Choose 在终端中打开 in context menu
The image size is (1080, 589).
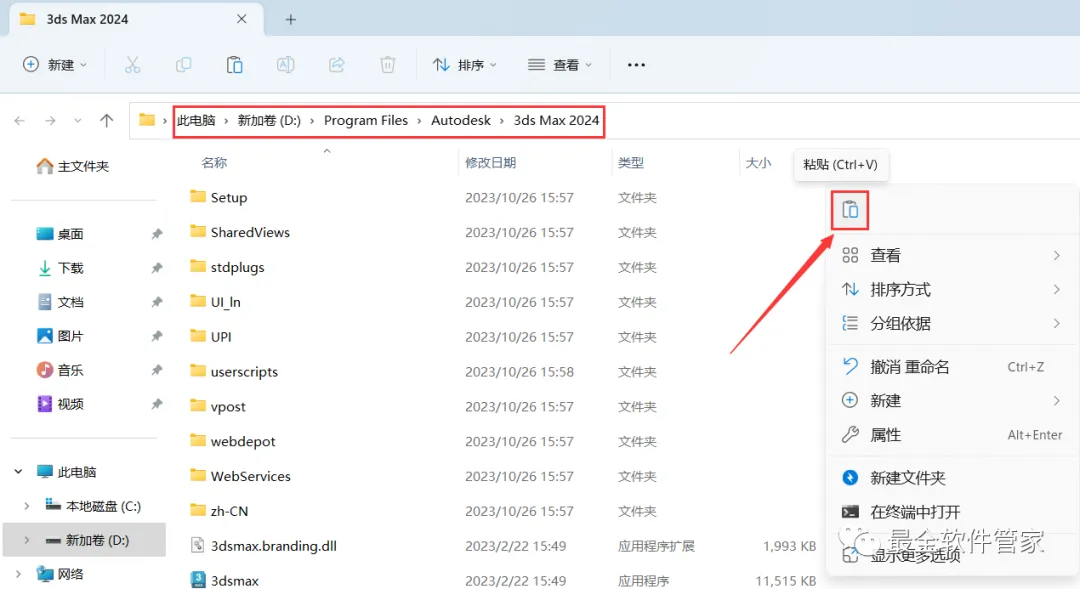tap(951, 512)
